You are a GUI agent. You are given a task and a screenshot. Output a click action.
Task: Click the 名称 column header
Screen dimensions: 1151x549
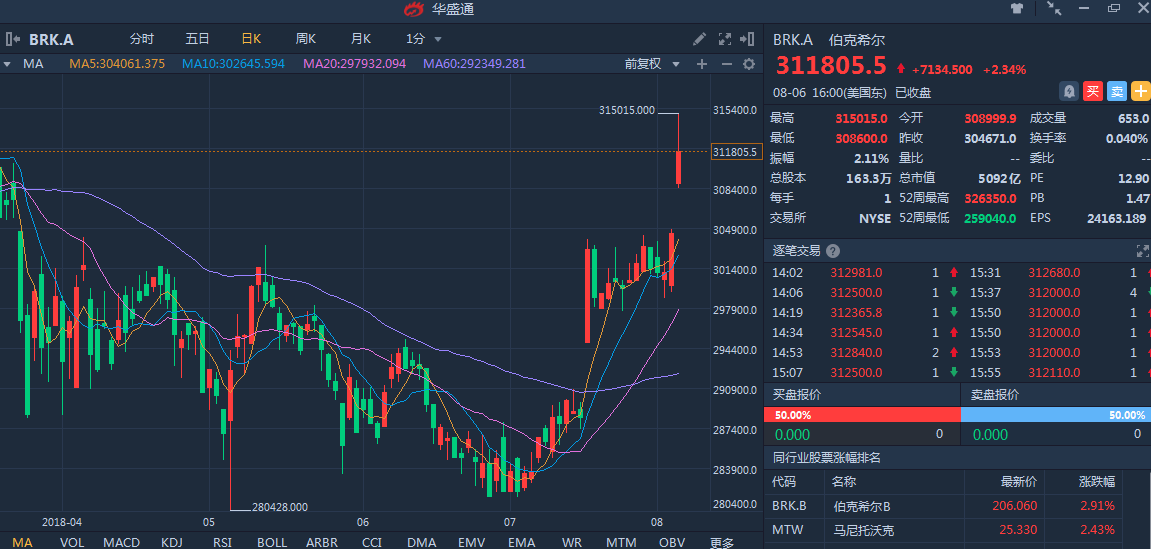coord(843,481)
